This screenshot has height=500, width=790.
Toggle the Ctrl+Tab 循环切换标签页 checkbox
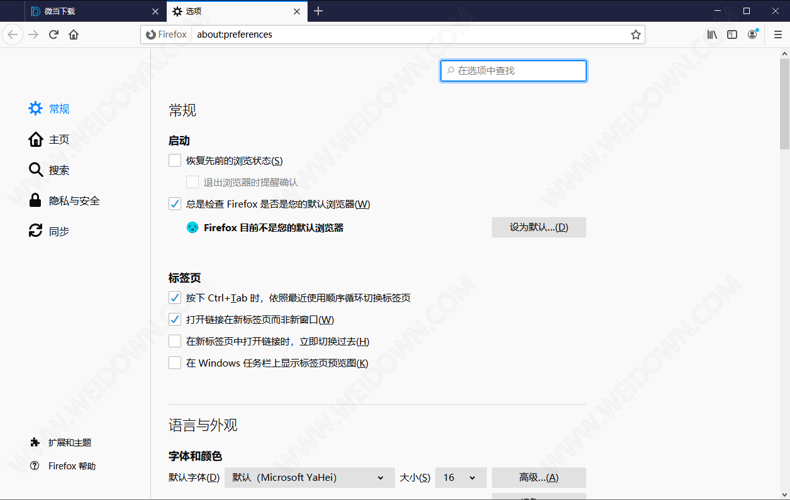(174, 297)
